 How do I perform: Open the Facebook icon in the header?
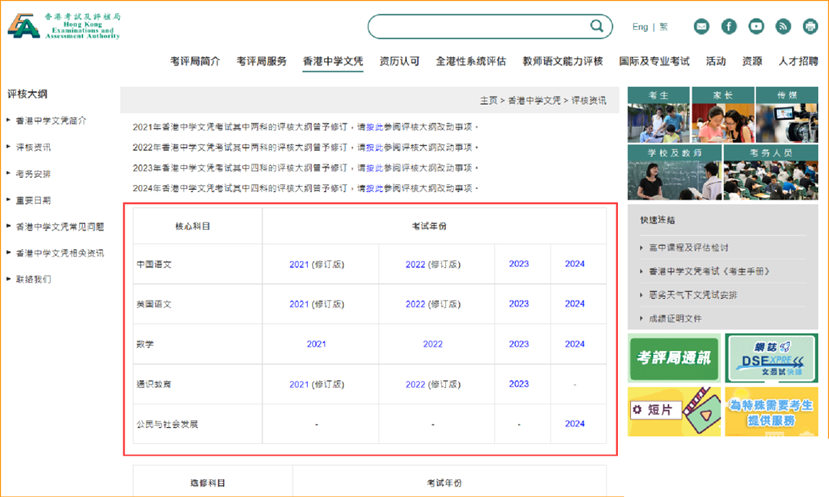pos(729,27)
